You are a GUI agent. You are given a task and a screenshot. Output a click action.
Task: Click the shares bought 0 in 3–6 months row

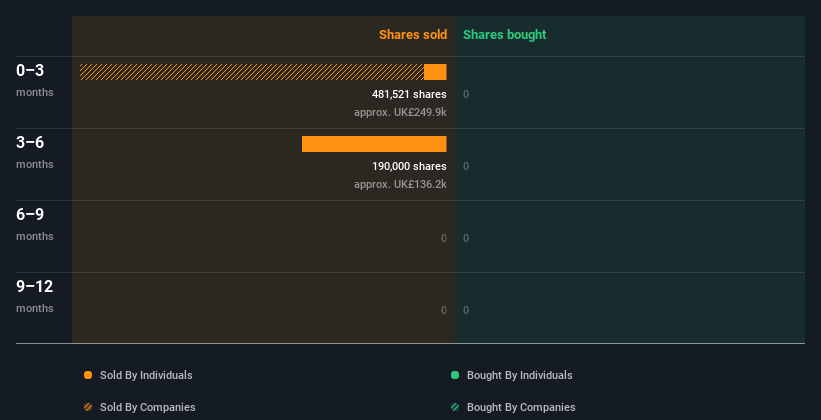tap(466, 166)
